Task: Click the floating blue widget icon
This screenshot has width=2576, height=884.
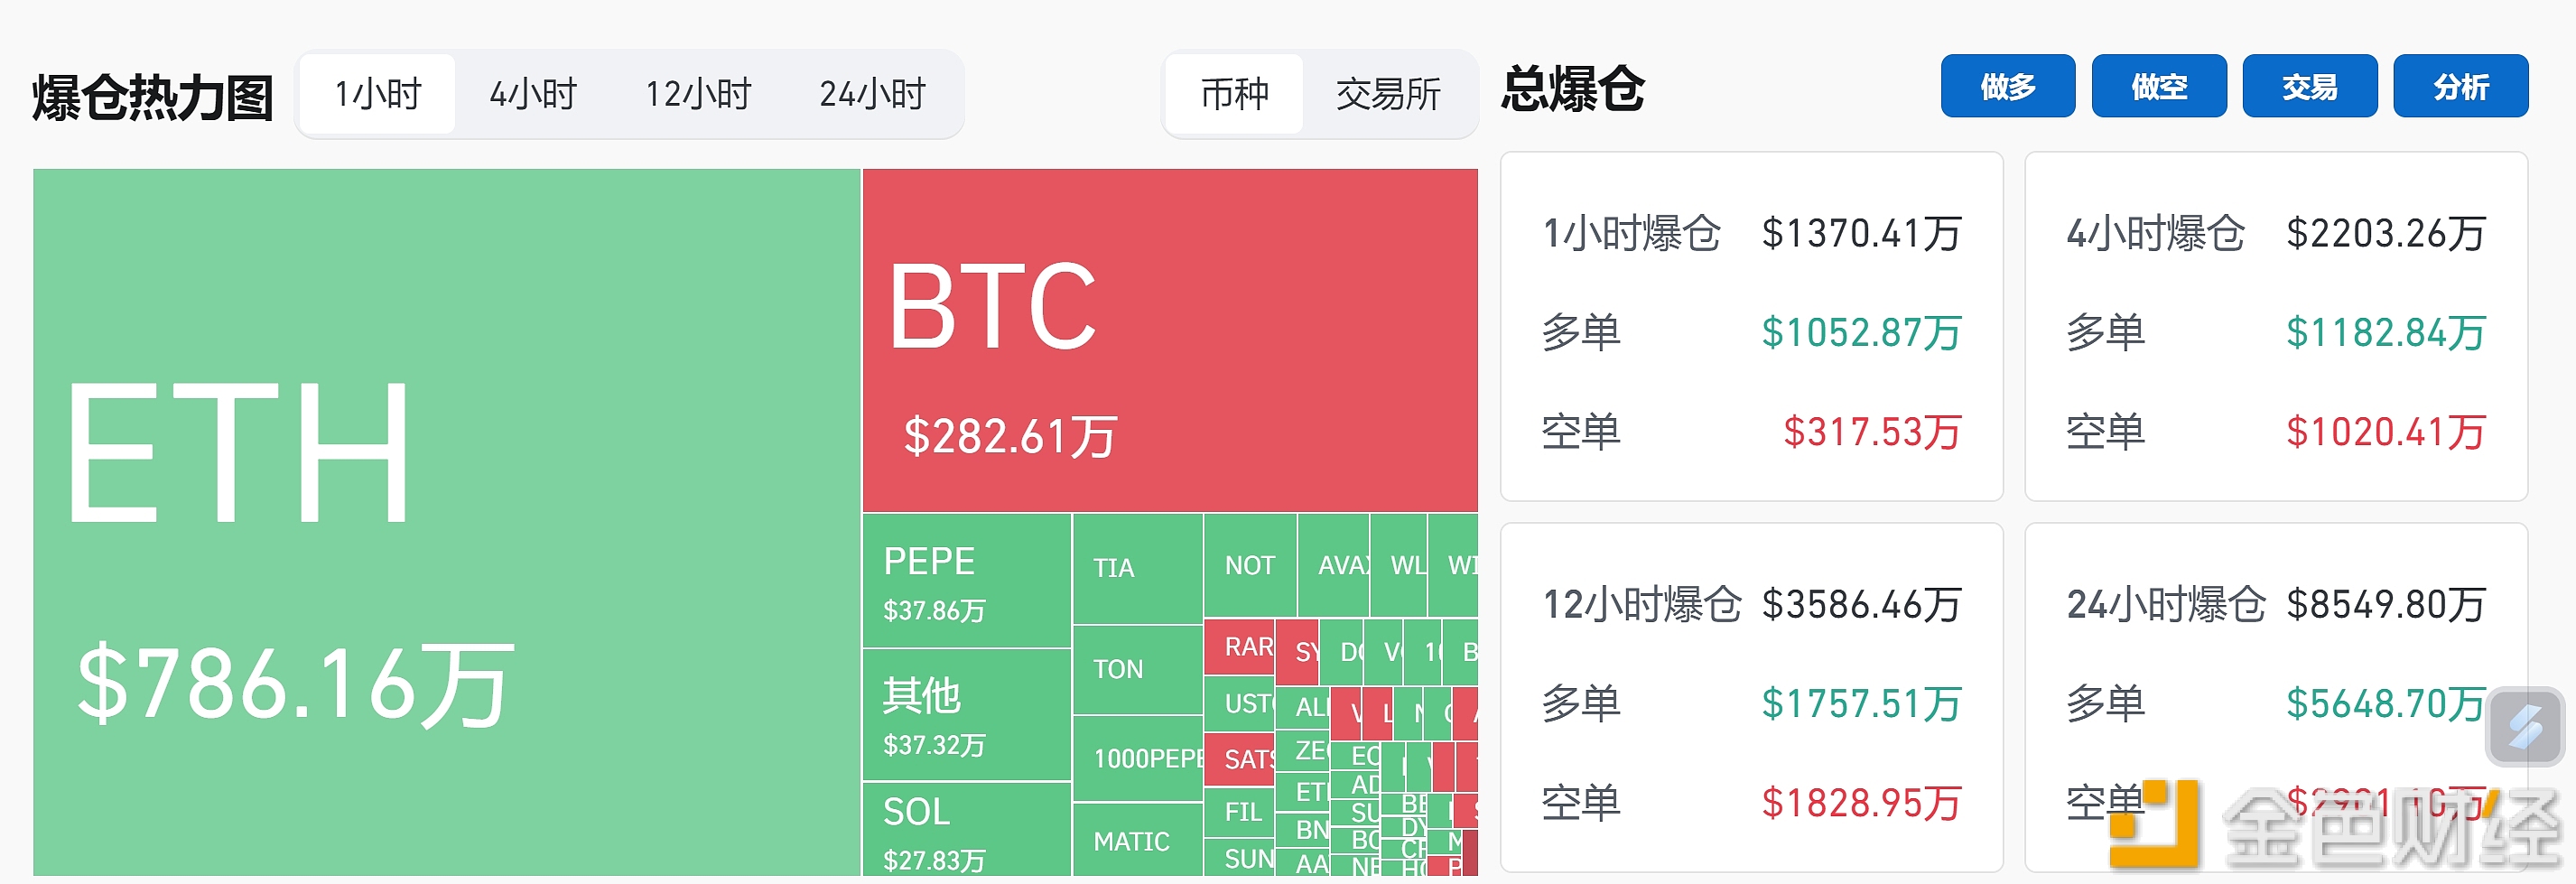Action: pyautogui.click(x=2525, y=727)
